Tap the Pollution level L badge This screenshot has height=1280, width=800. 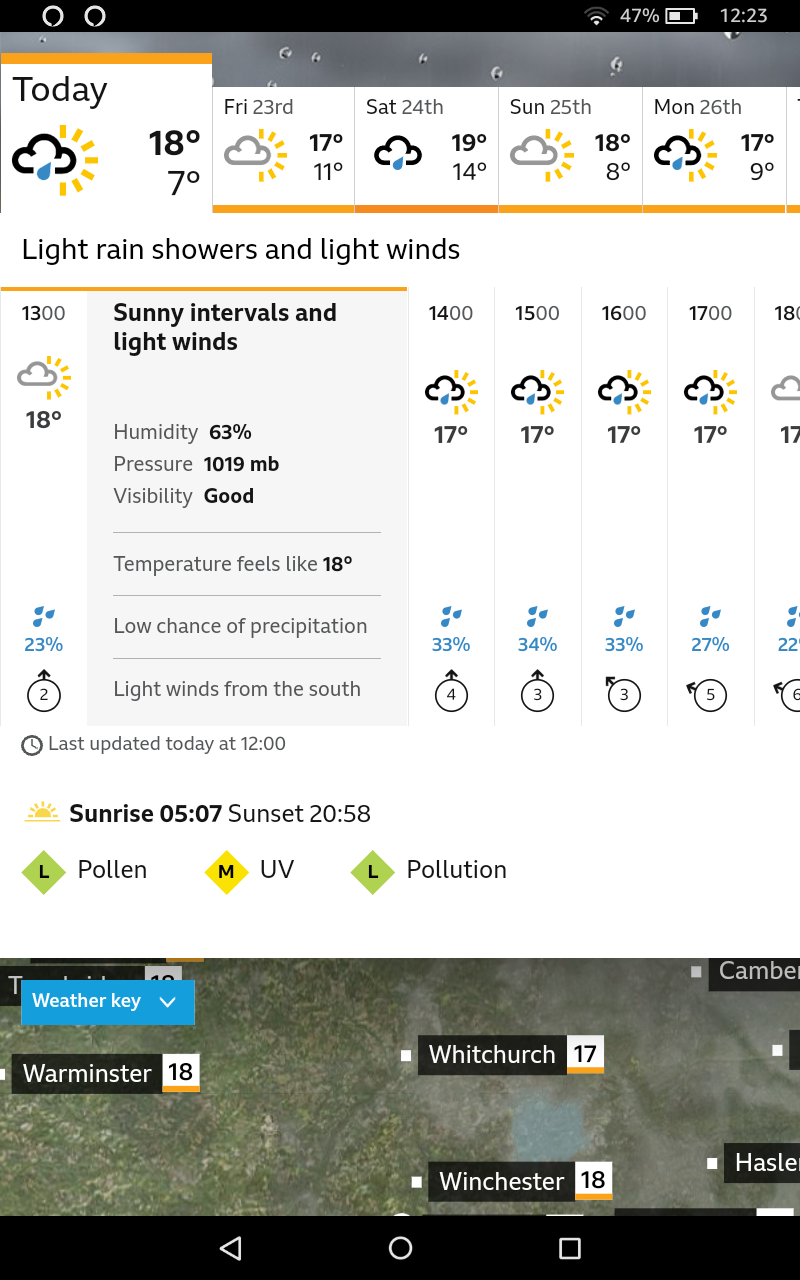coord(373,871)
